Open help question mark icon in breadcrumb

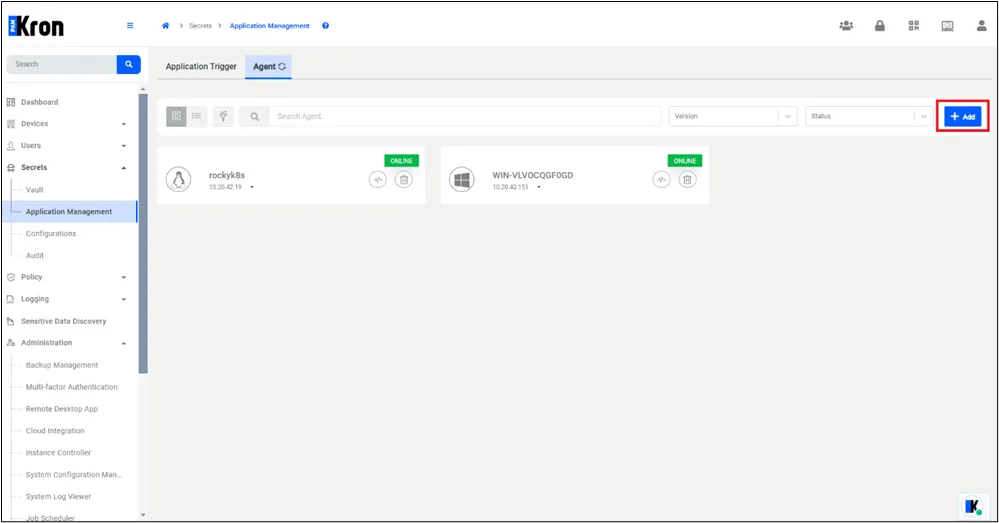[326, 25]
